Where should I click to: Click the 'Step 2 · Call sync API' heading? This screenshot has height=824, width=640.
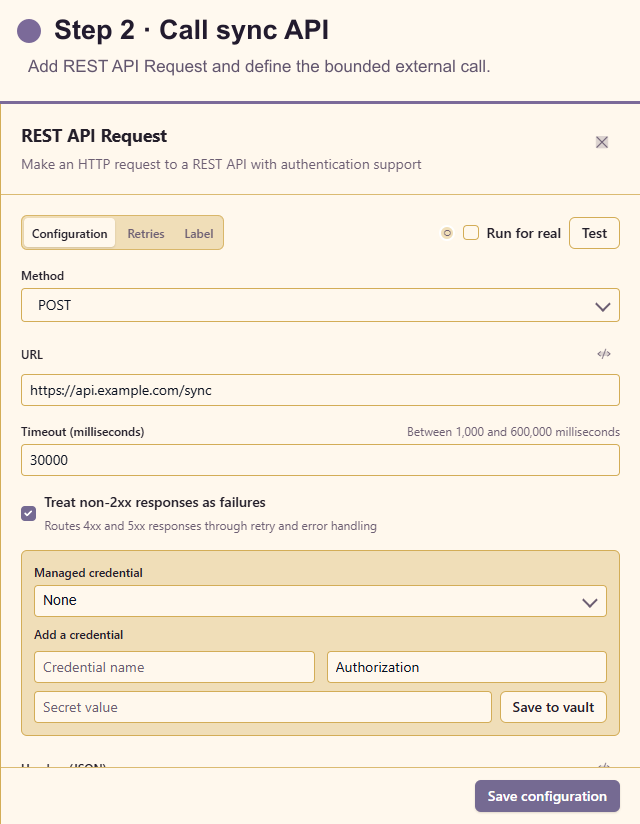pyautogui.click(x=191, y=30)
